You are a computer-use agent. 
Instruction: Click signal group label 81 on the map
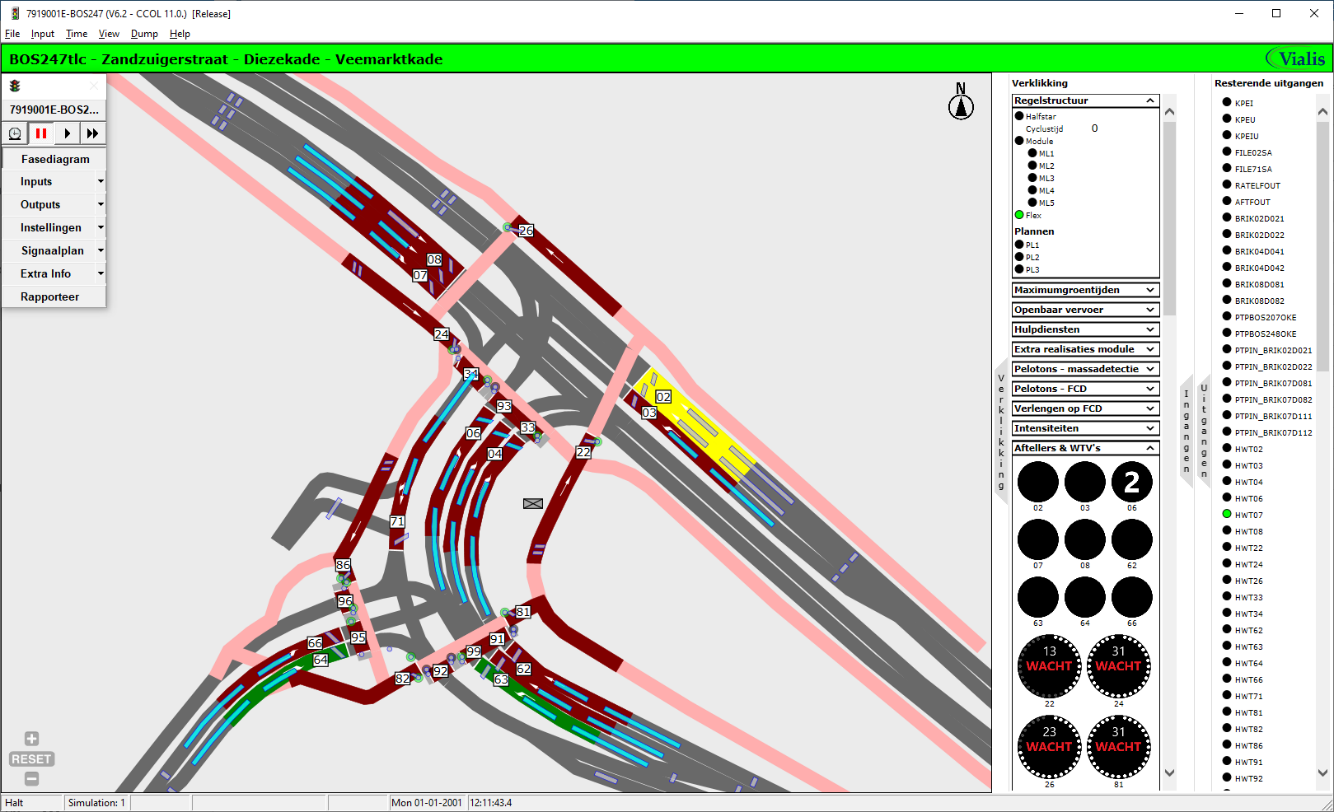[x=523, y=612]
